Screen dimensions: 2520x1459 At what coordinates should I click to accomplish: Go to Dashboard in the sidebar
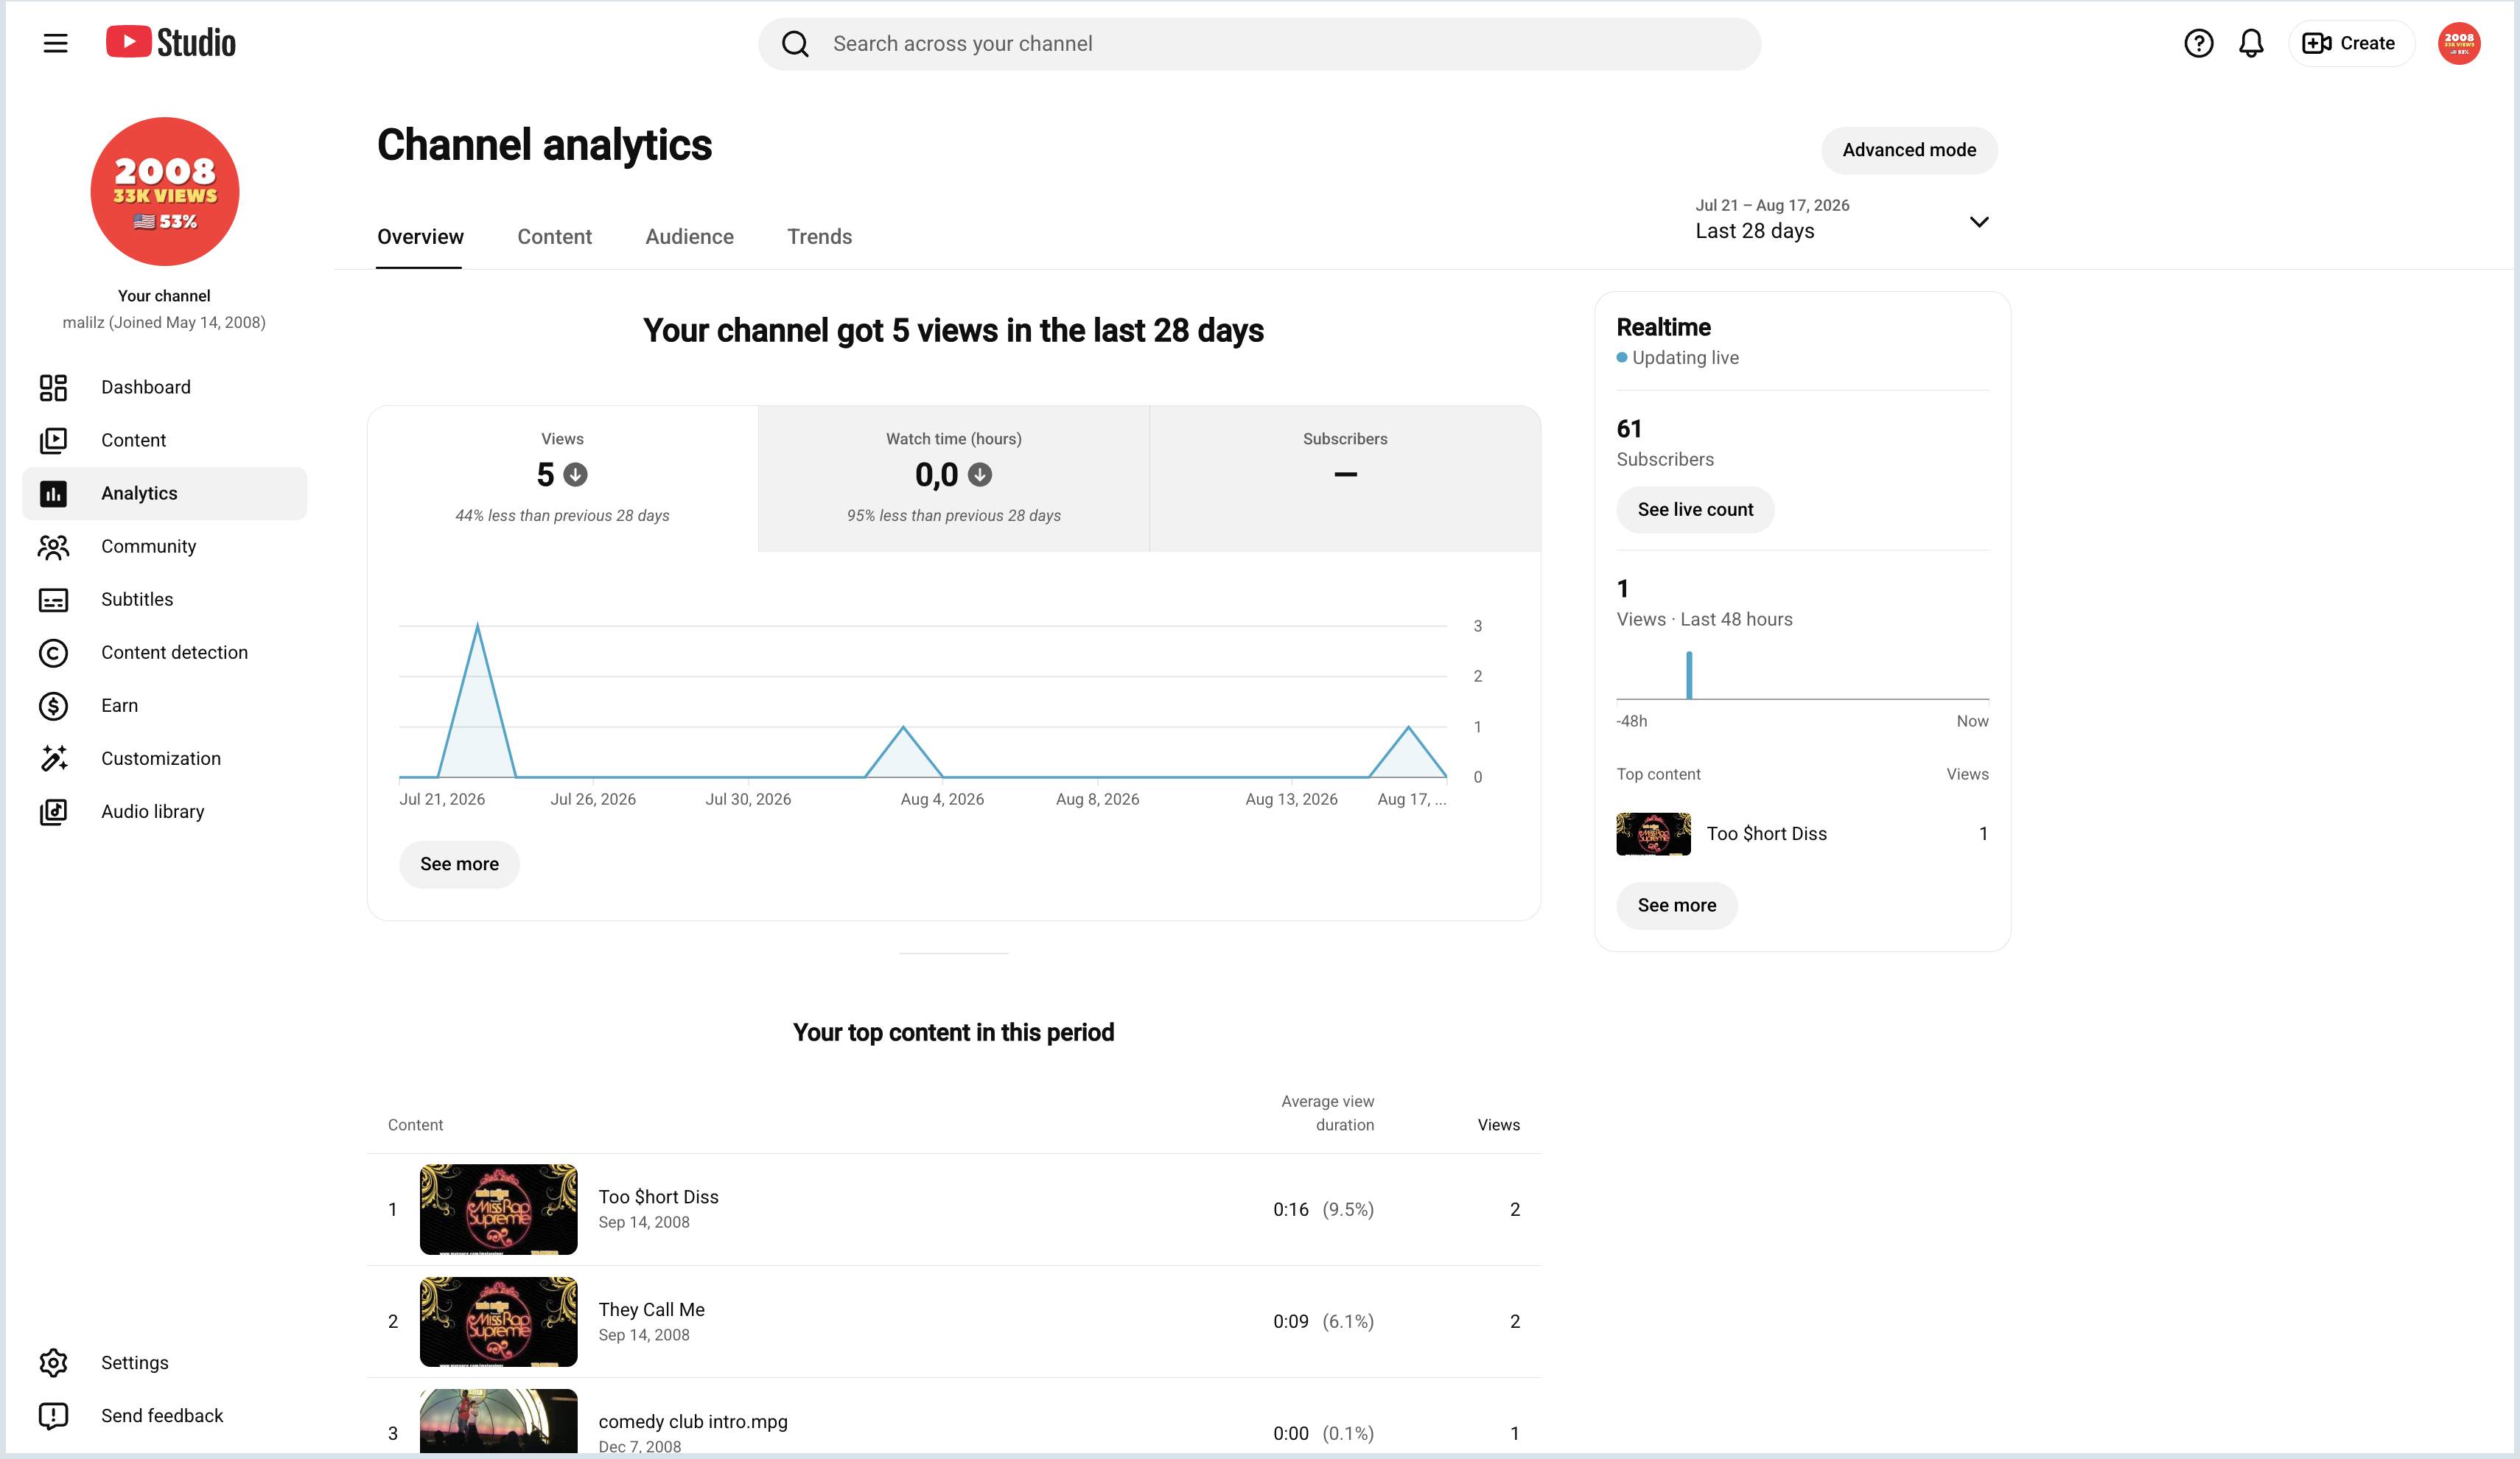click(165, 388)
